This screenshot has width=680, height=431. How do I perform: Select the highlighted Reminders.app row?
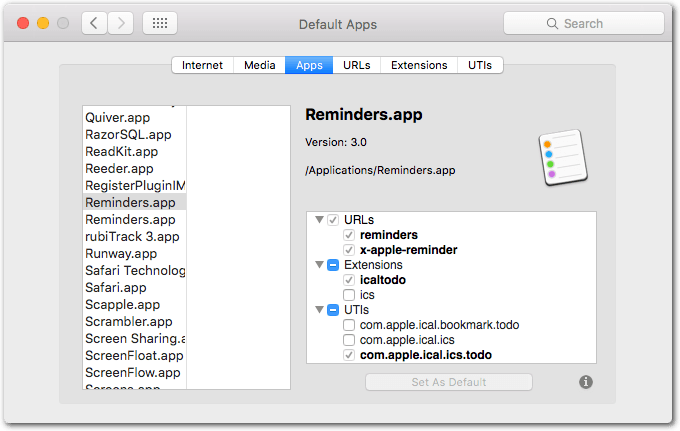point(134,202)
